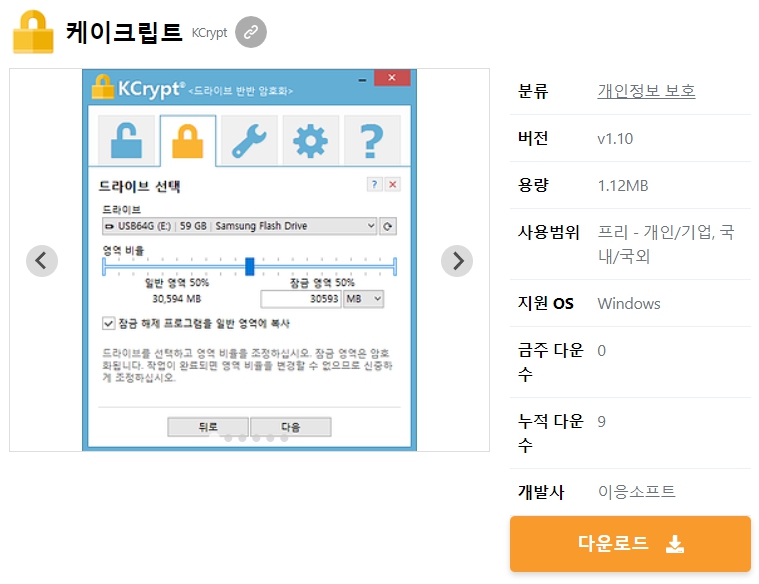Open the question mark help tab

[372, 141]
